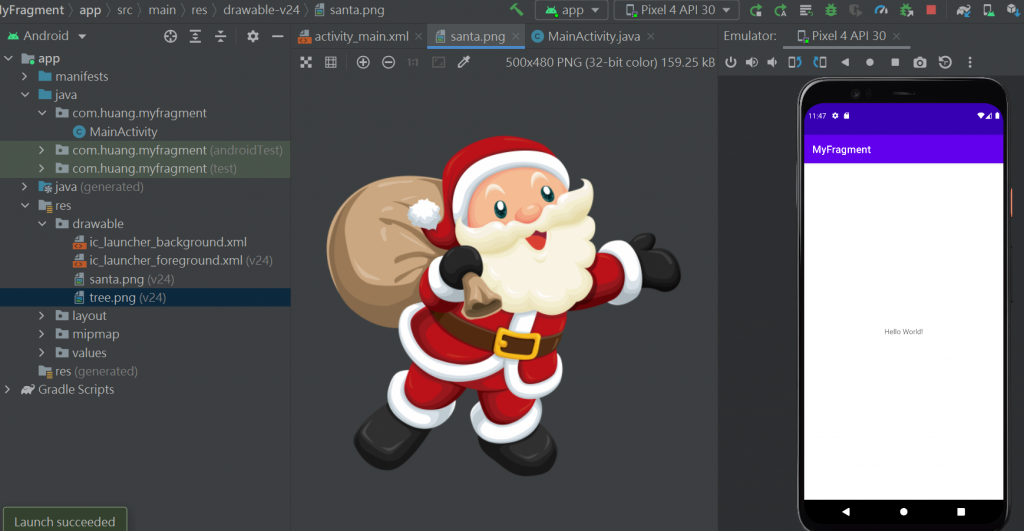Open emulator extended controls three-dot menu
The image size is (1024, 531).
970,62
